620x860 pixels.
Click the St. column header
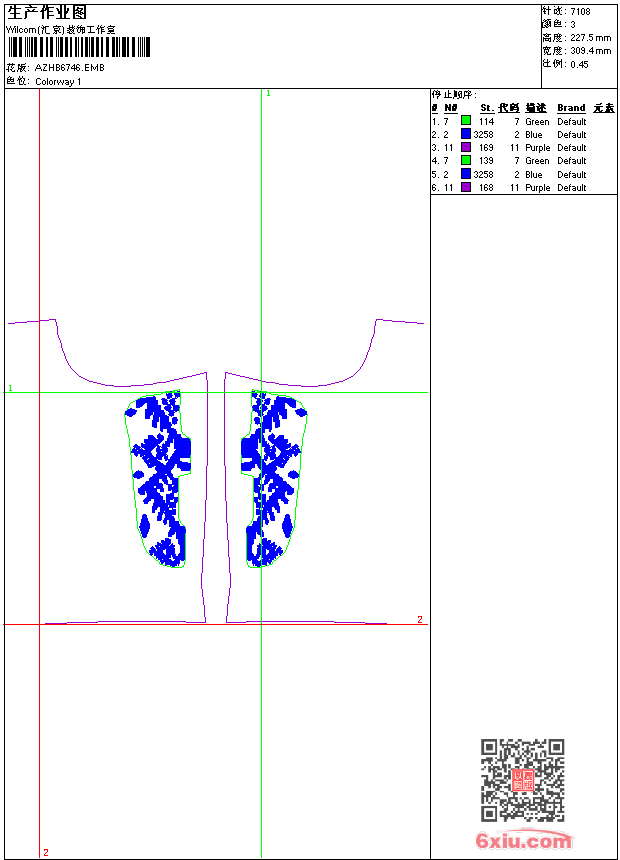pos(487,108)
